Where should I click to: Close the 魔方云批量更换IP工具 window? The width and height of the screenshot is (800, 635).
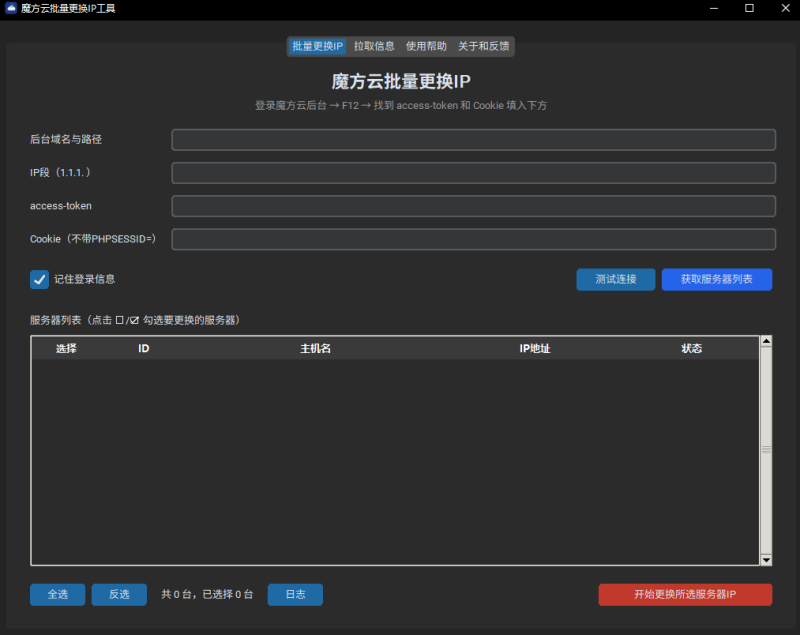coord(786,8)
